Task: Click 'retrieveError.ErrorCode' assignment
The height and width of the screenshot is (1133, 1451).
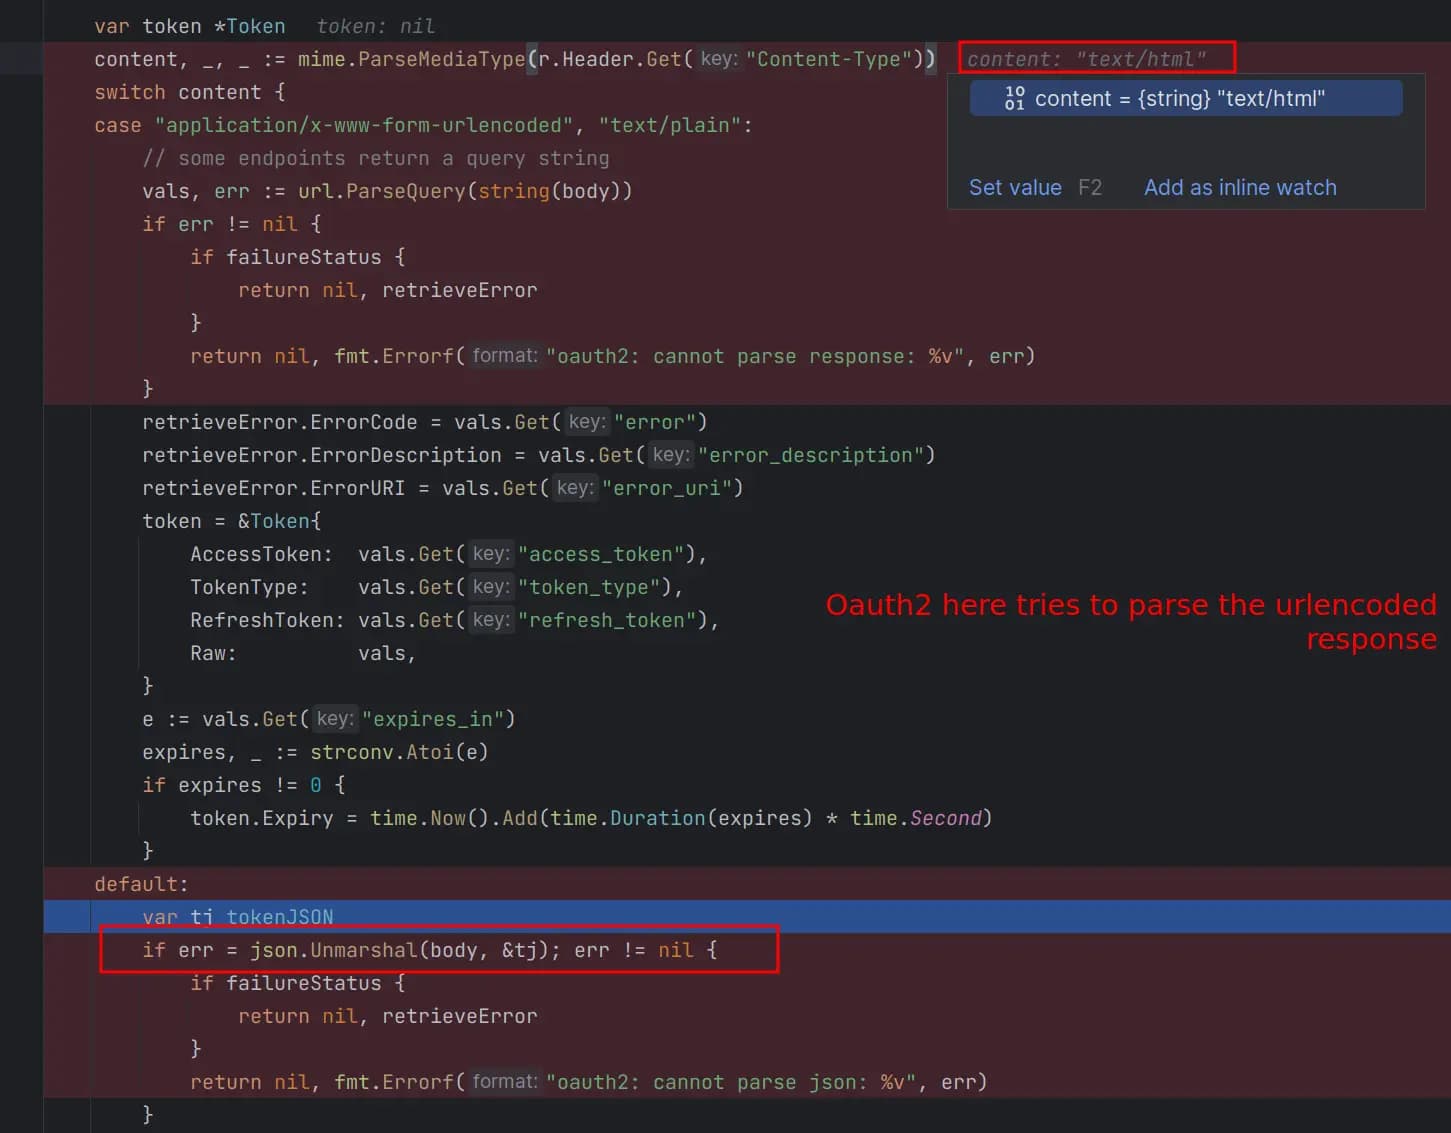Action: (280, 422)
